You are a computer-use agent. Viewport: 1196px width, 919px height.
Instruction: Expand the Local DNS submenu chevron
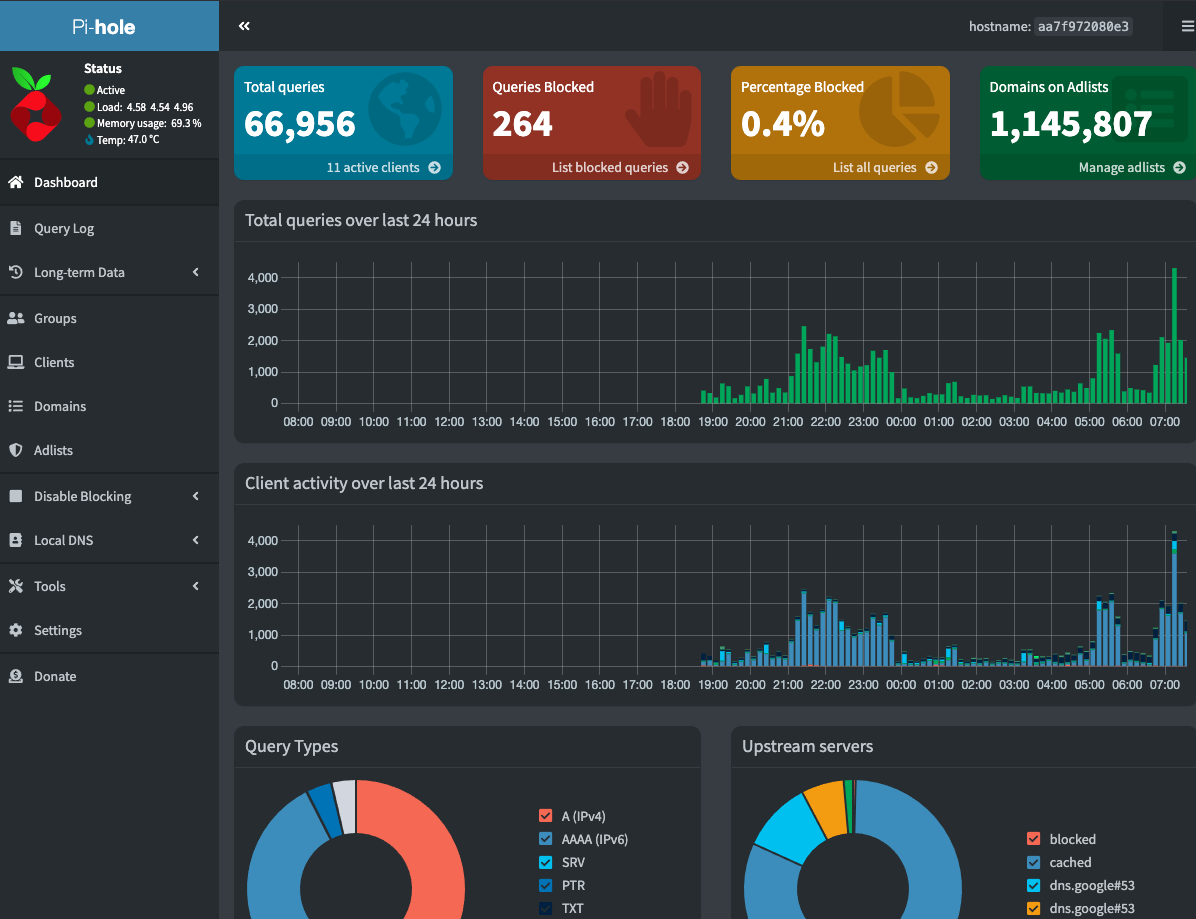coord(196,540)
